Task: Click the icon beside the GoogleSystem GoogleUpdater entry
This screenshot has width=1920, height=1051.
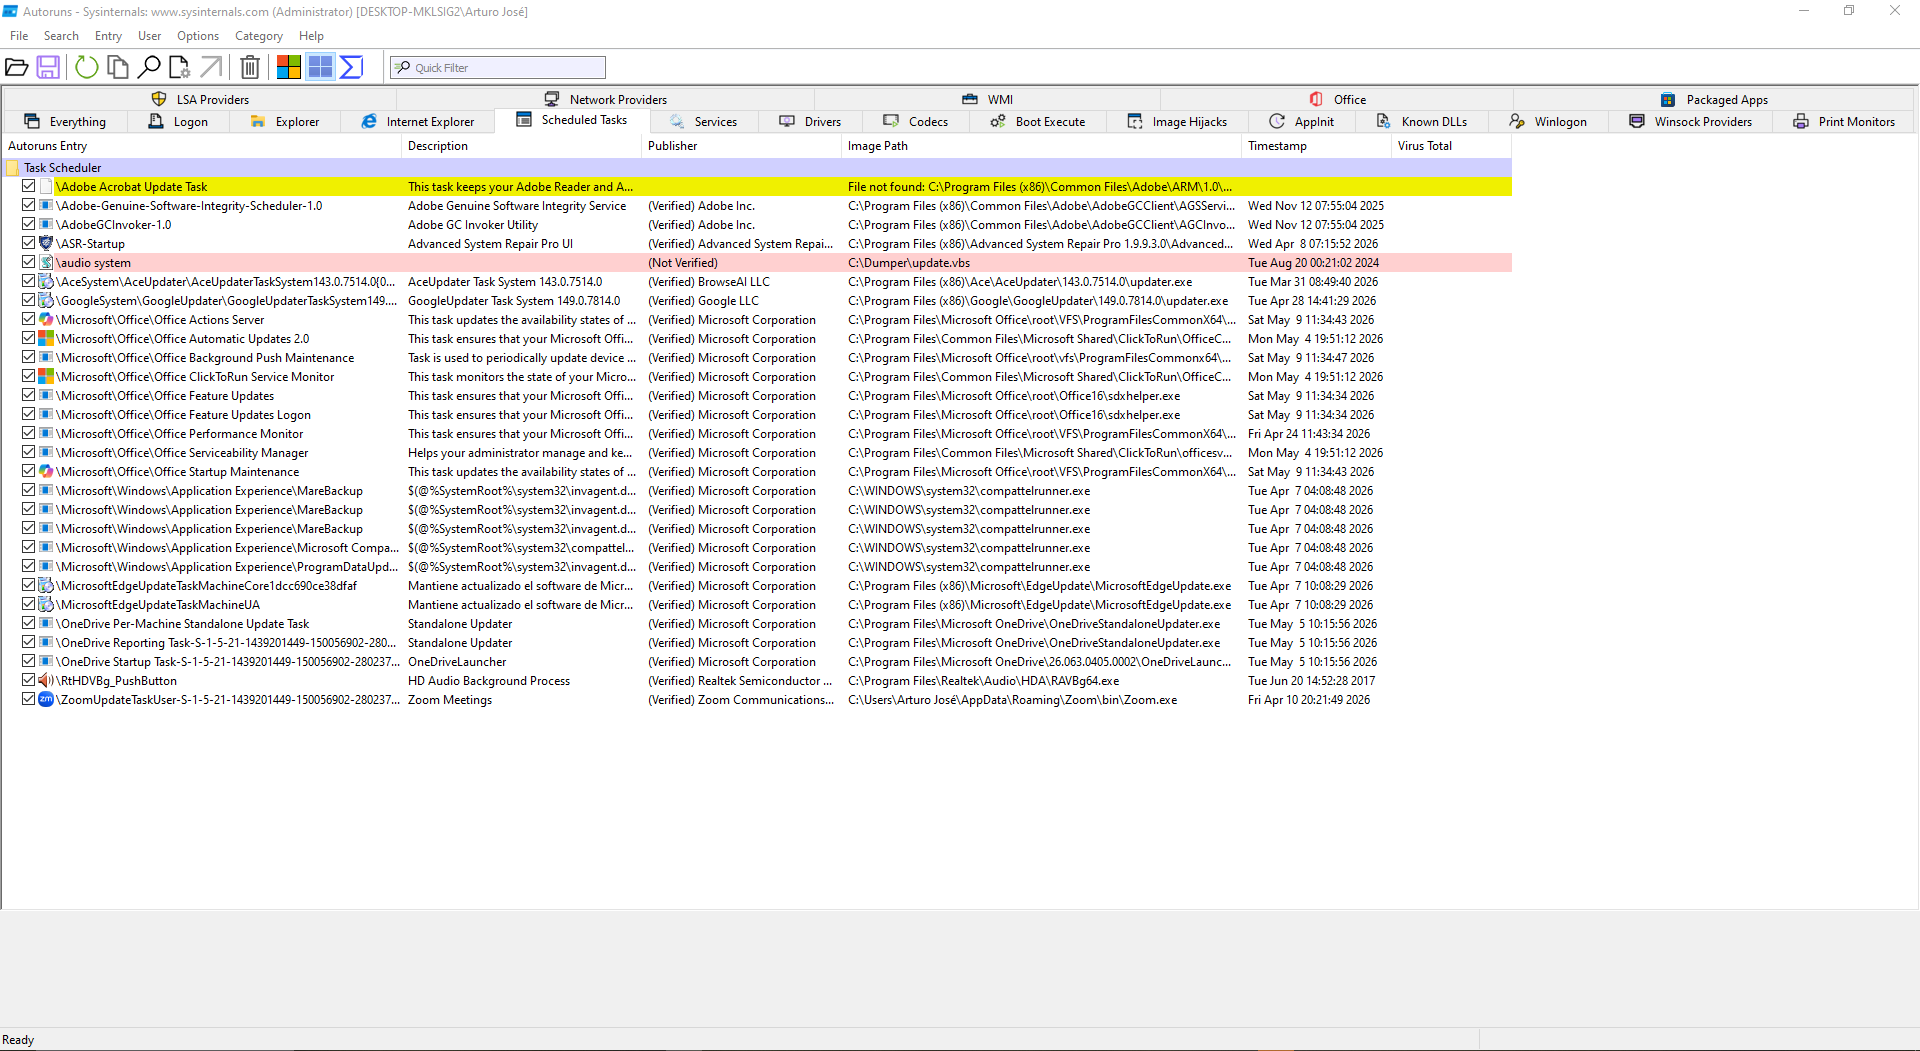Action: pos(46,301)
